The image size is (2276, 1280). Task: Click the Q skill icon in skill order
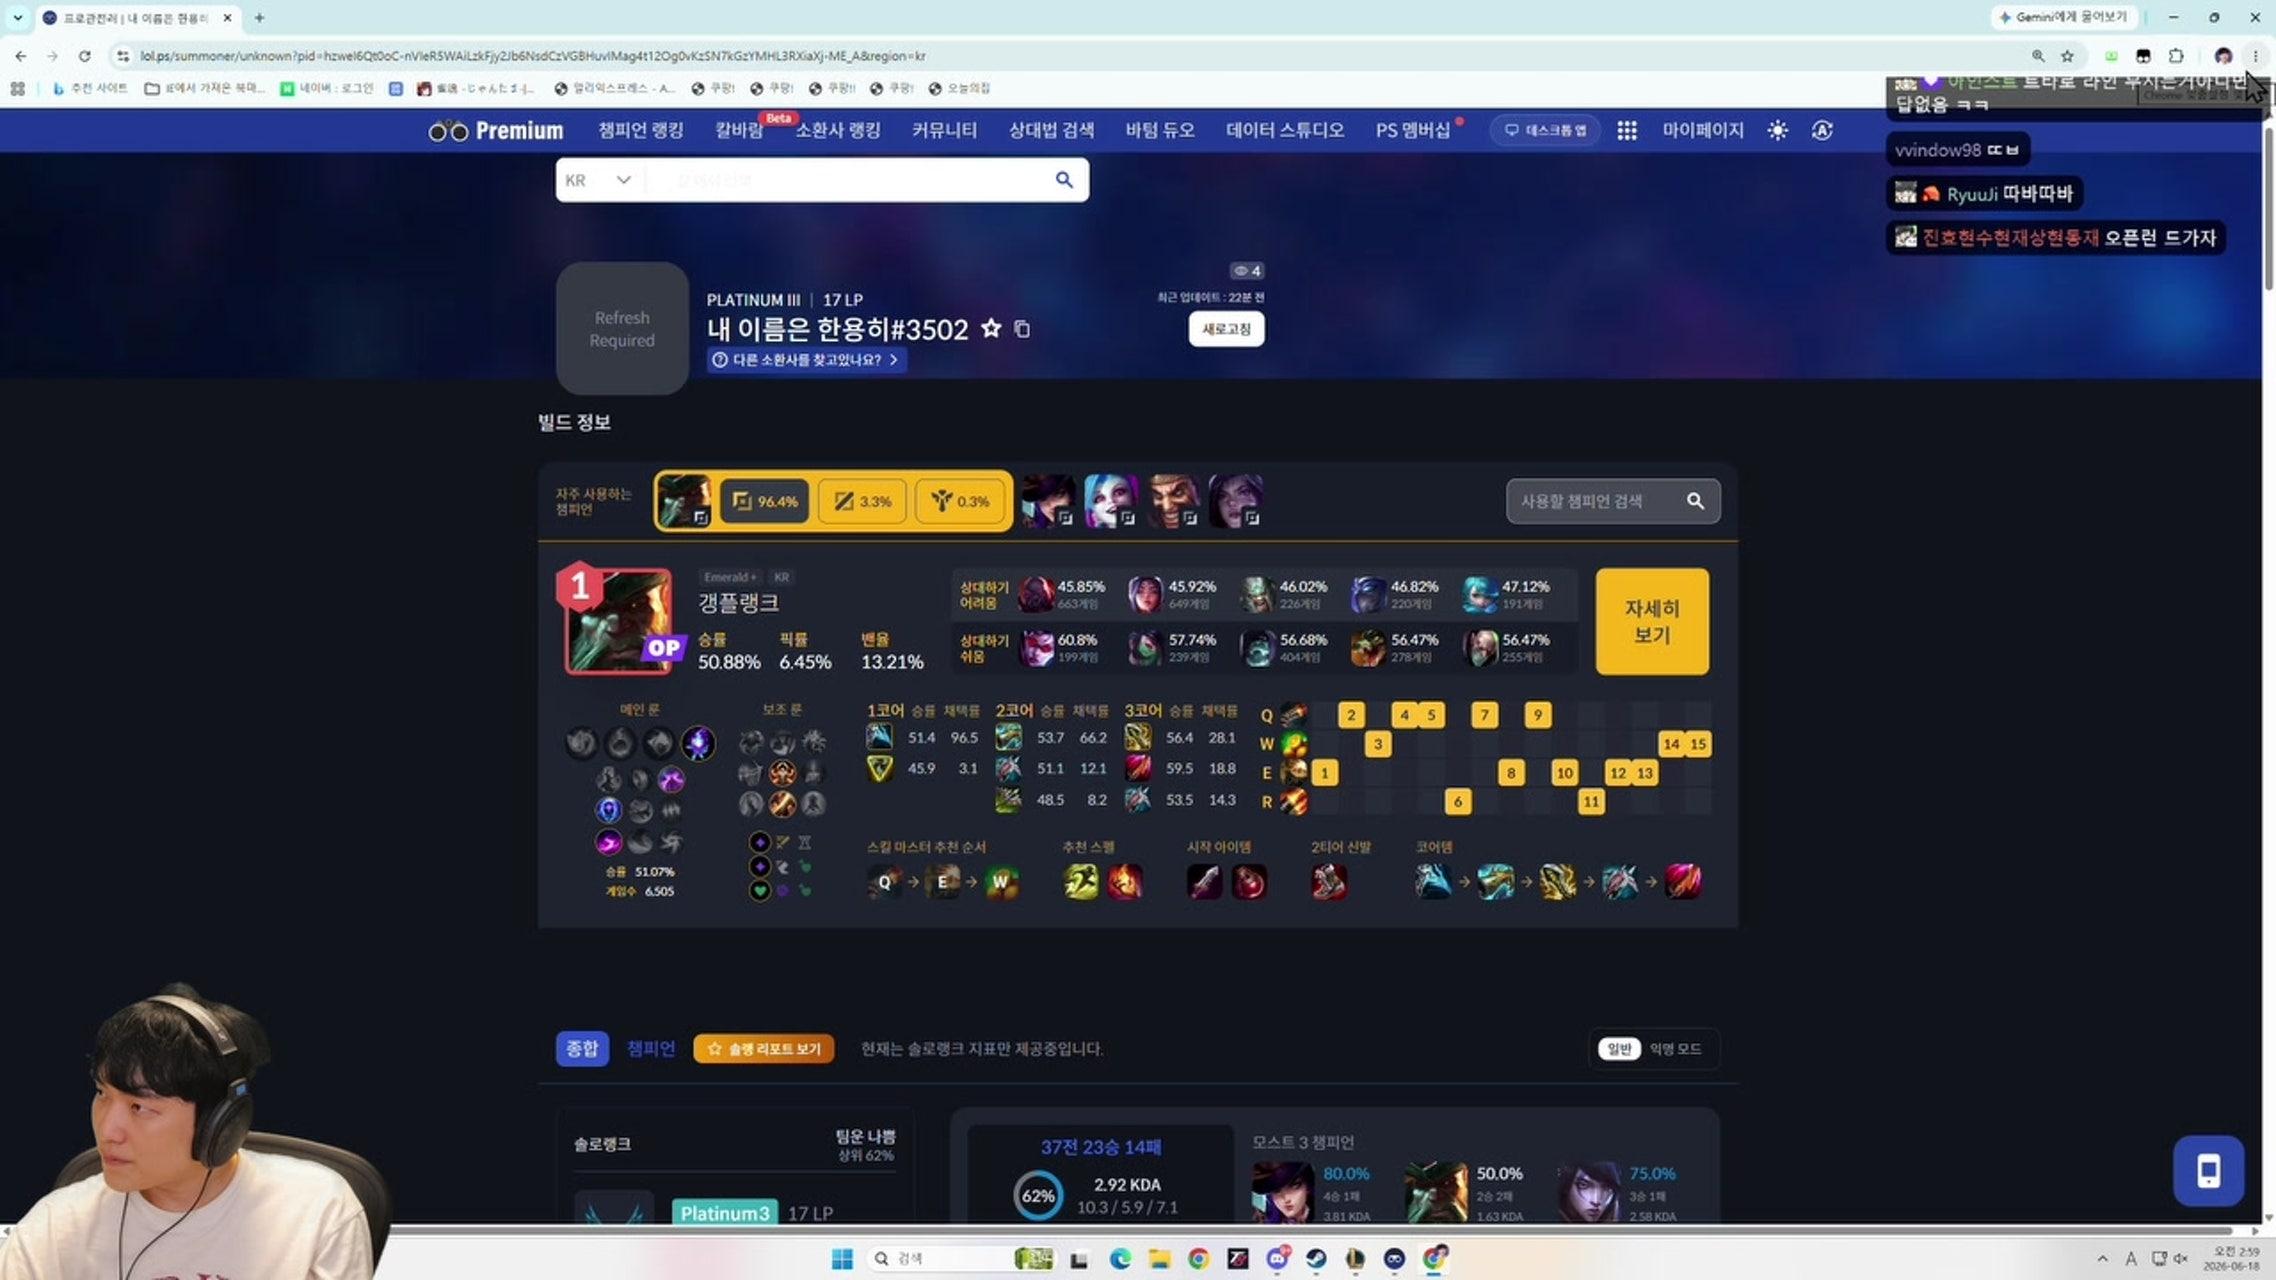click(x=1293, y=714)
